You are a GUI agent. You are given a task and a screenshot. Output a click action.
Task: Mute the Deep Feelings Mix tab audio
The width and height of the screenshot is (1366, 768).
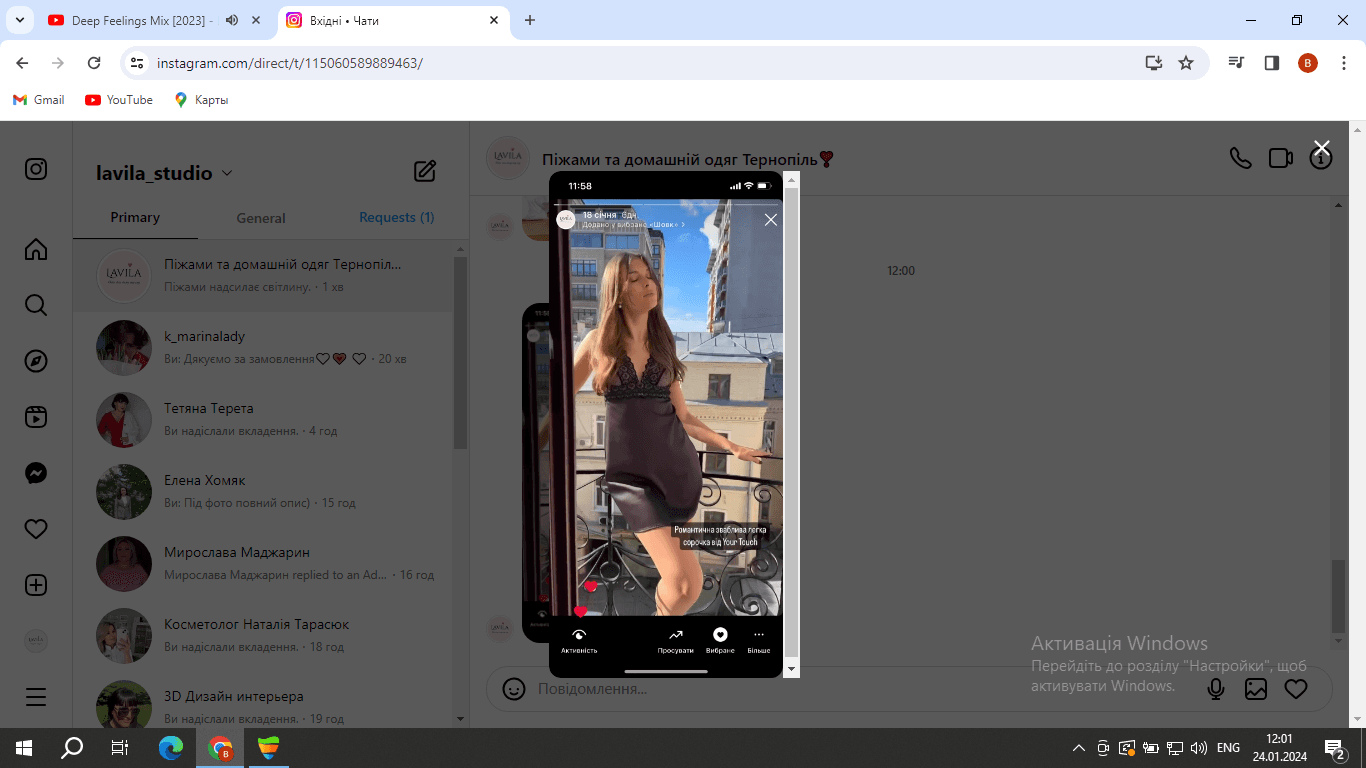232,20
